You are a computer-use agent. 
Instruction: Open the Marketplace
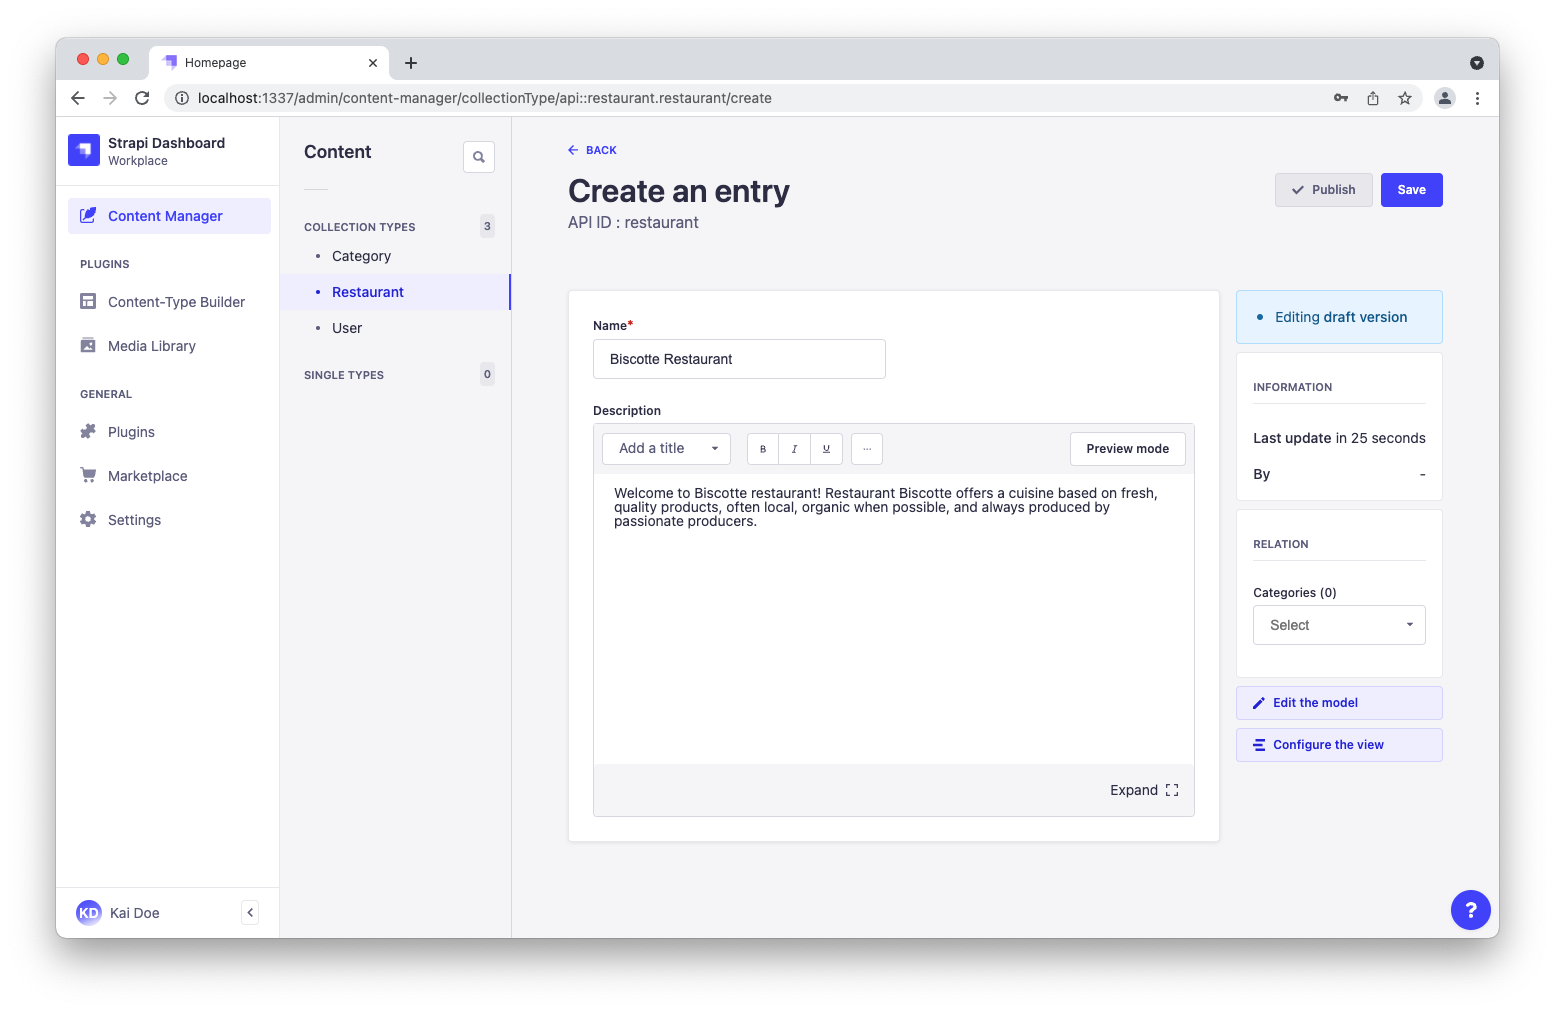pos(147,475)
